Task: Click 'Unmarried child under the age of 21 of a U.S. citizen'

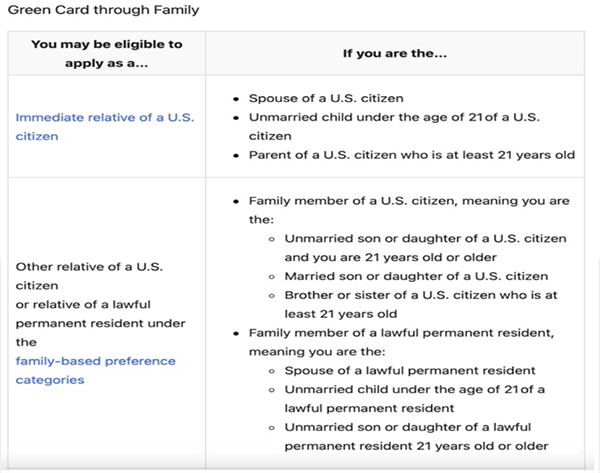Action: 394,127
